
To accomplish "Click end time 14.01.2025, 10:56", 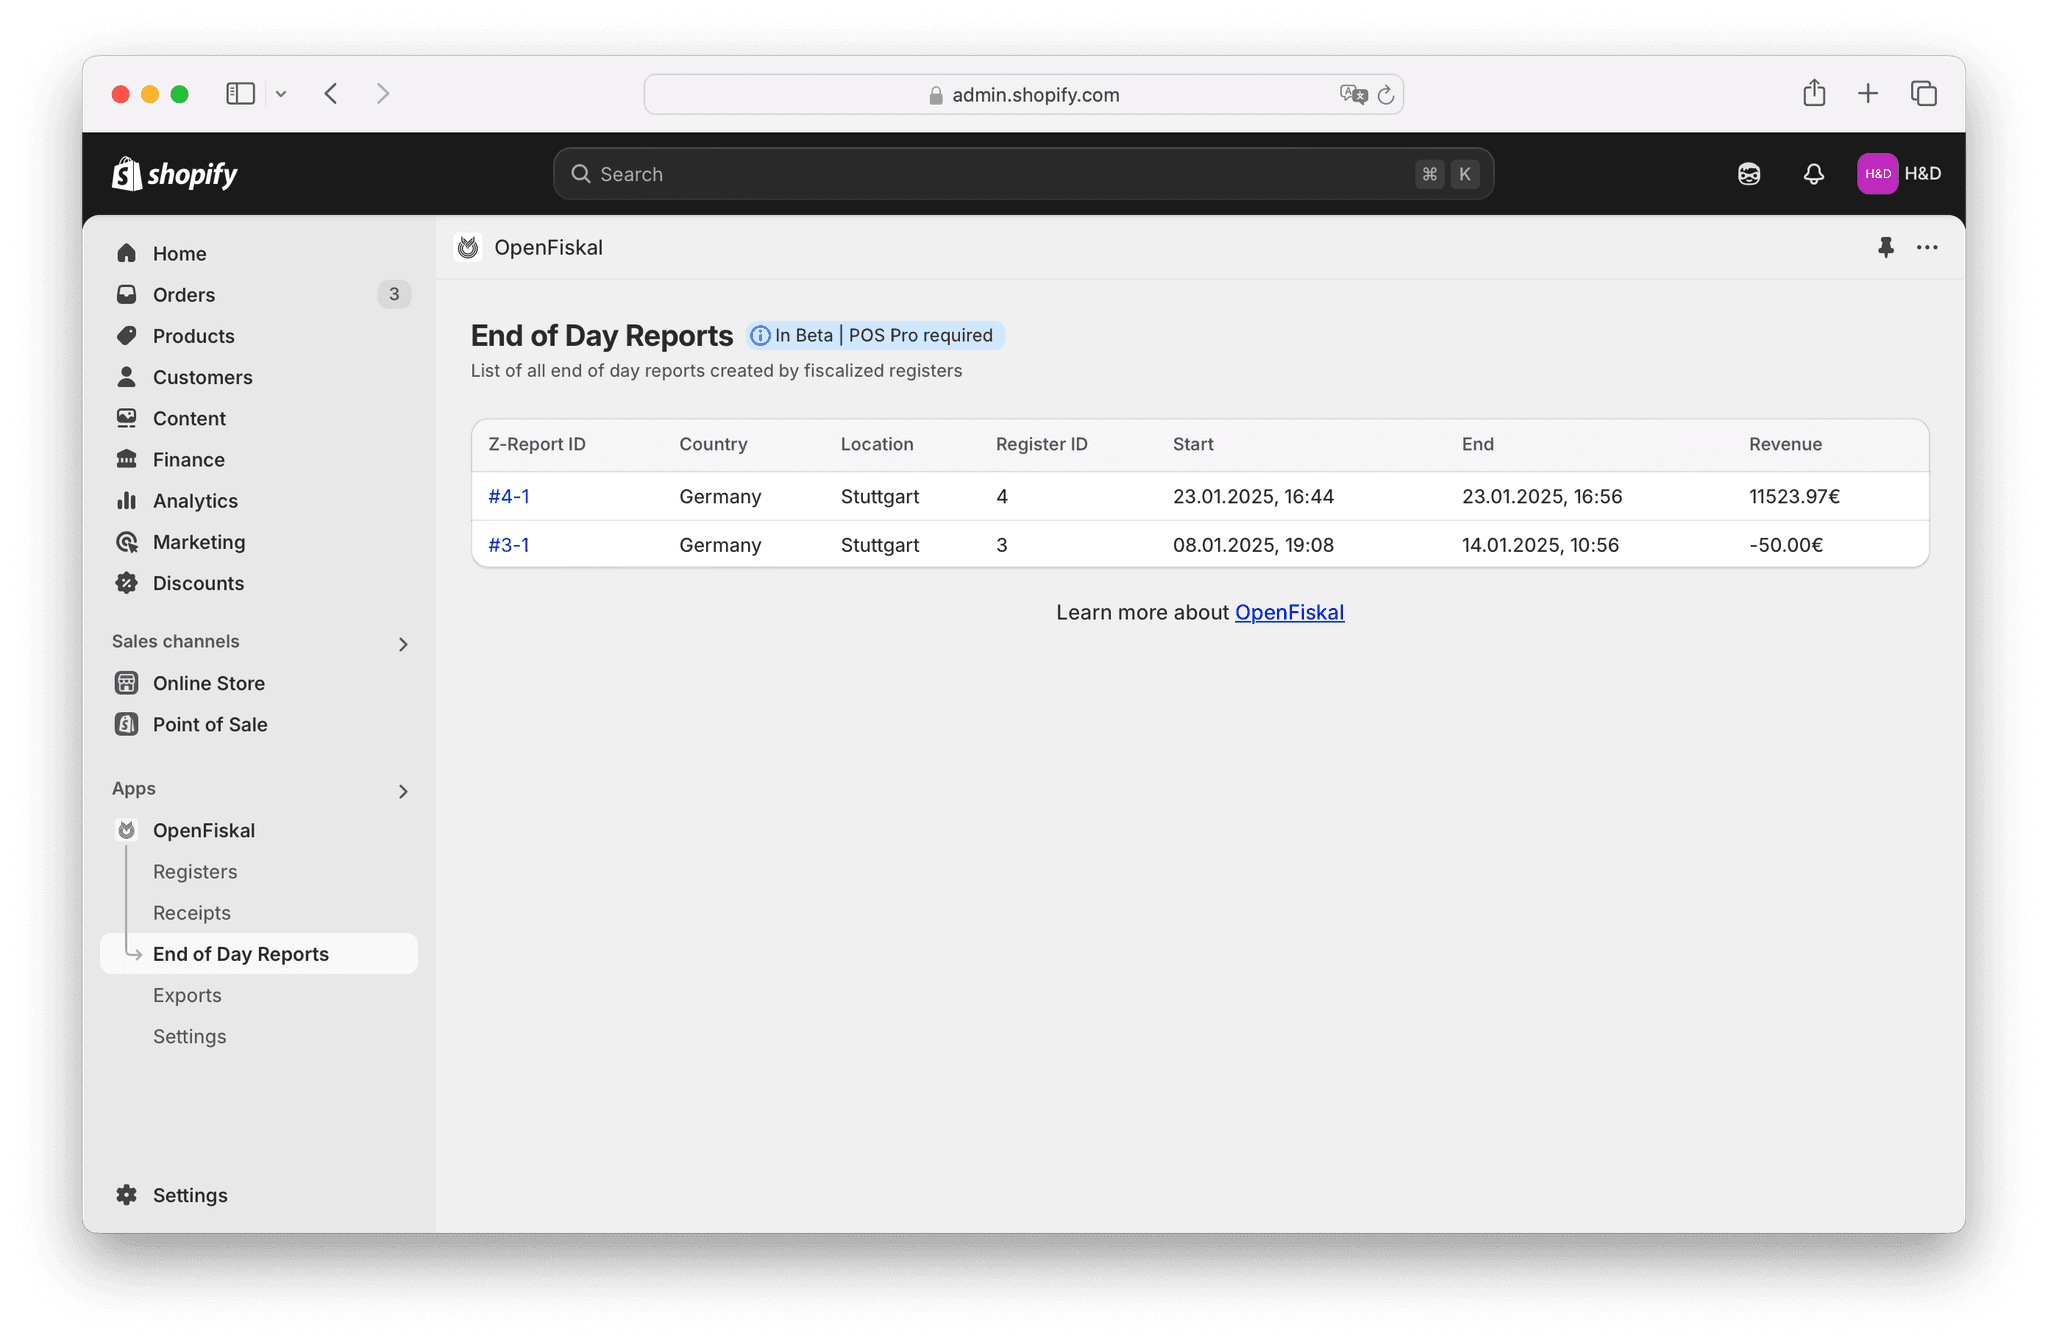I will (x=1540, y=545).
